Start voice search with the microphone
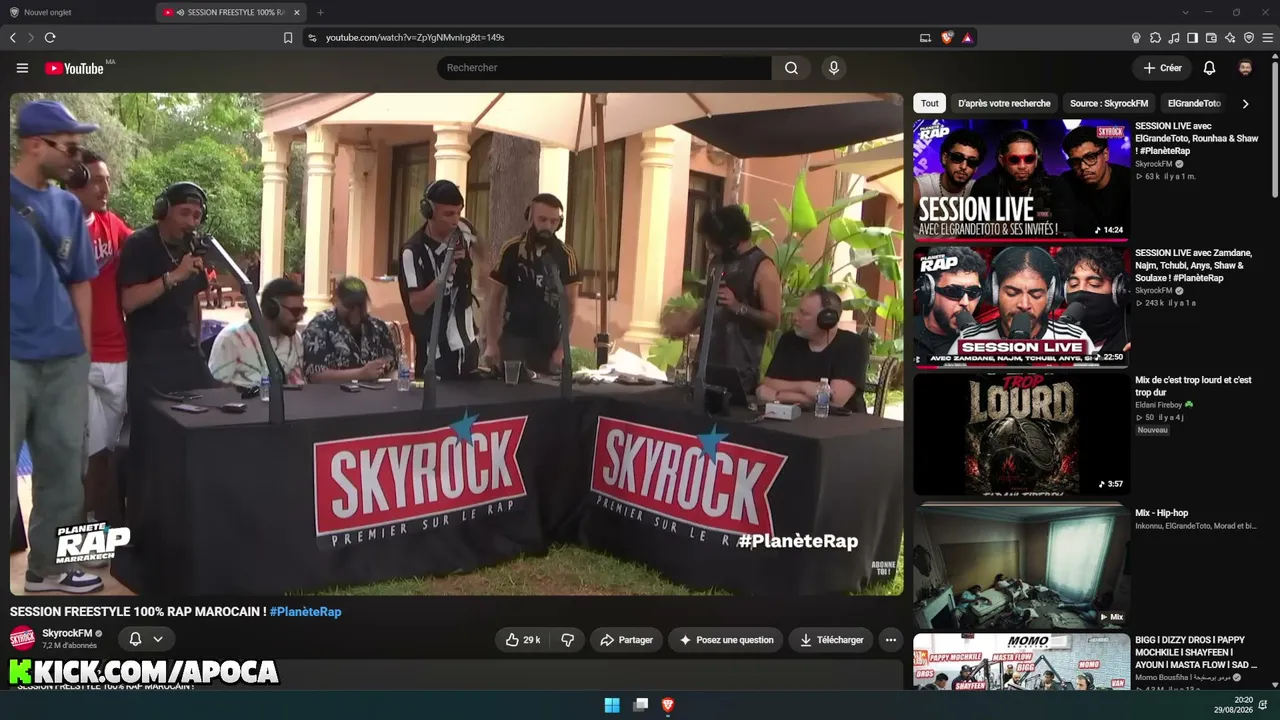This screenshot has width=1280, height=720. pos(833,68)
